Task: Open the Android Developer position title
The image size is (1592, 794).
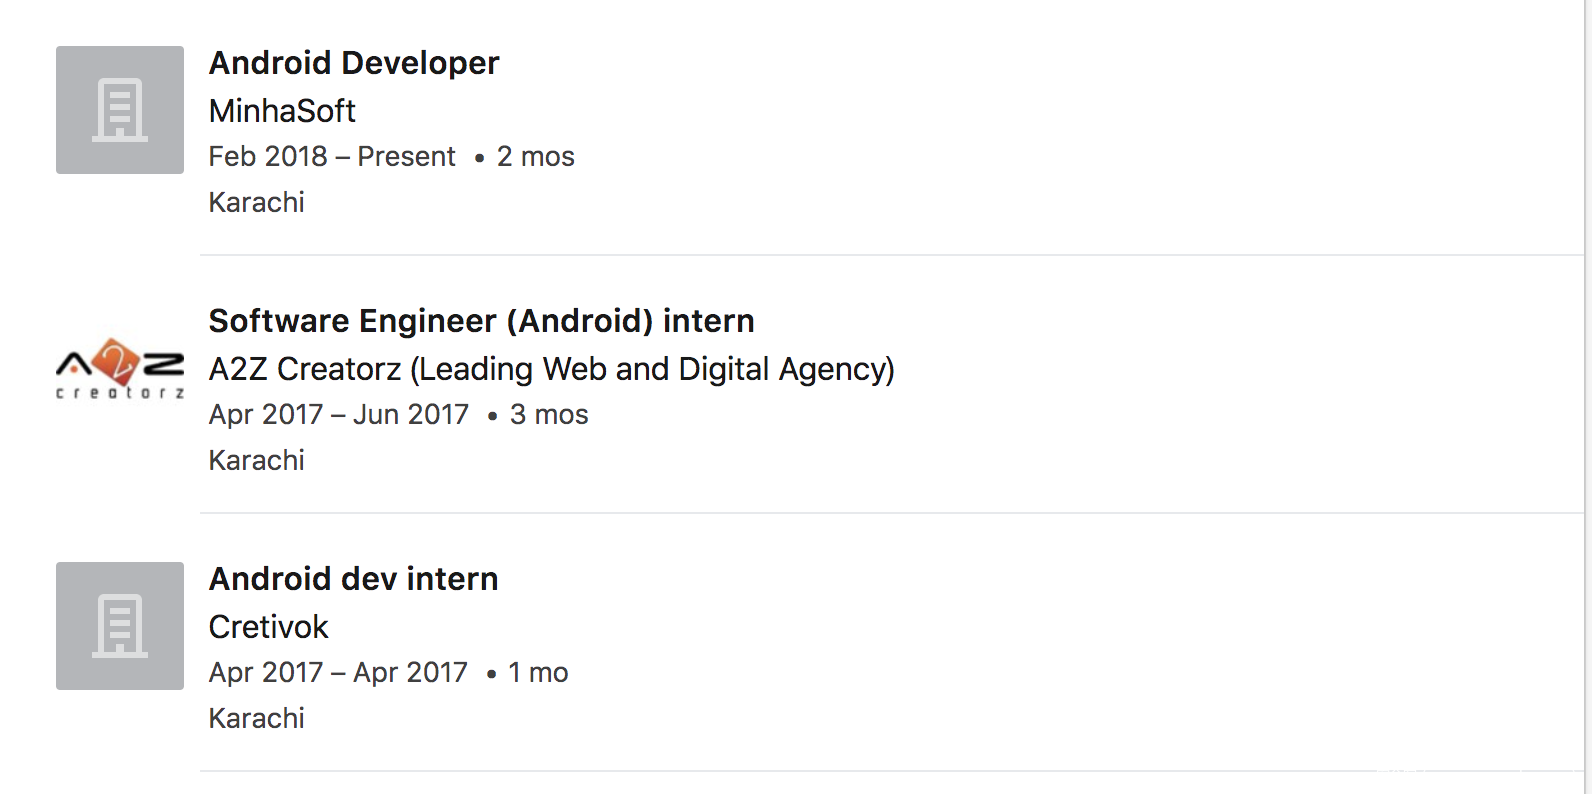Action: click(353, 63)
